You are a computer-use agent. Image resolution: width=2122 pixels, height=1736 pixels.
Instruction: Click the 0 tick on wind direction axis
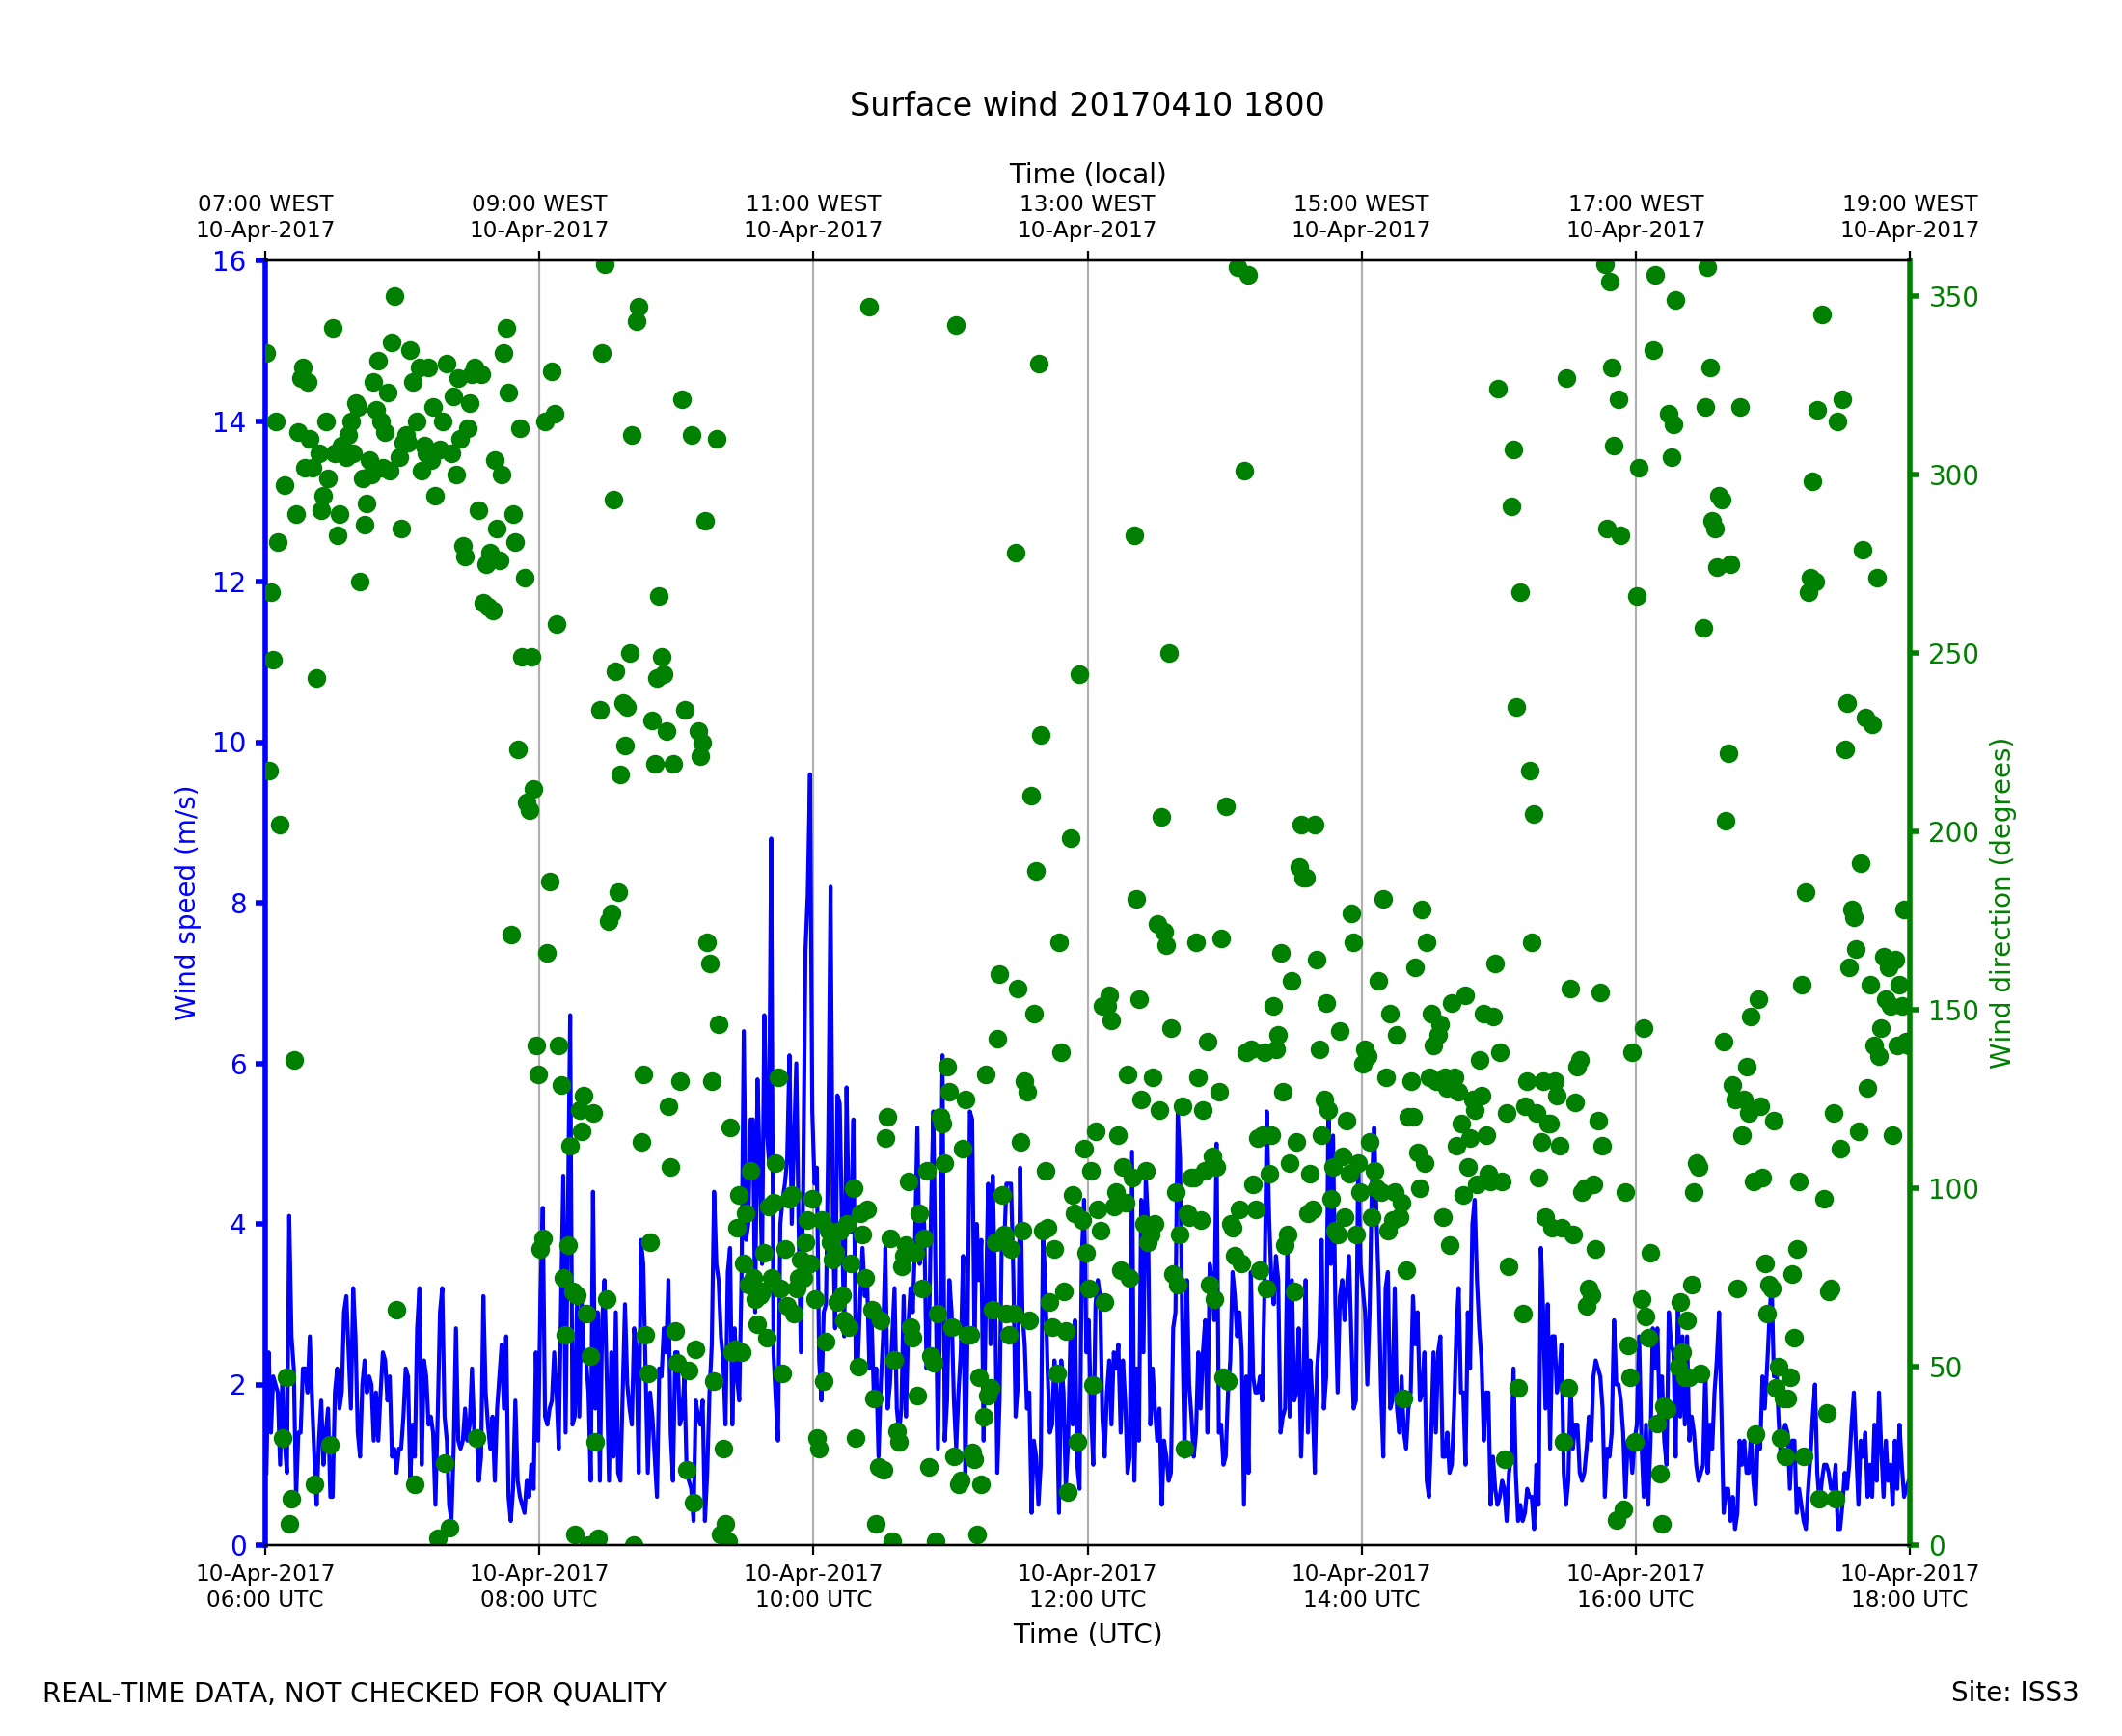1937,1547
